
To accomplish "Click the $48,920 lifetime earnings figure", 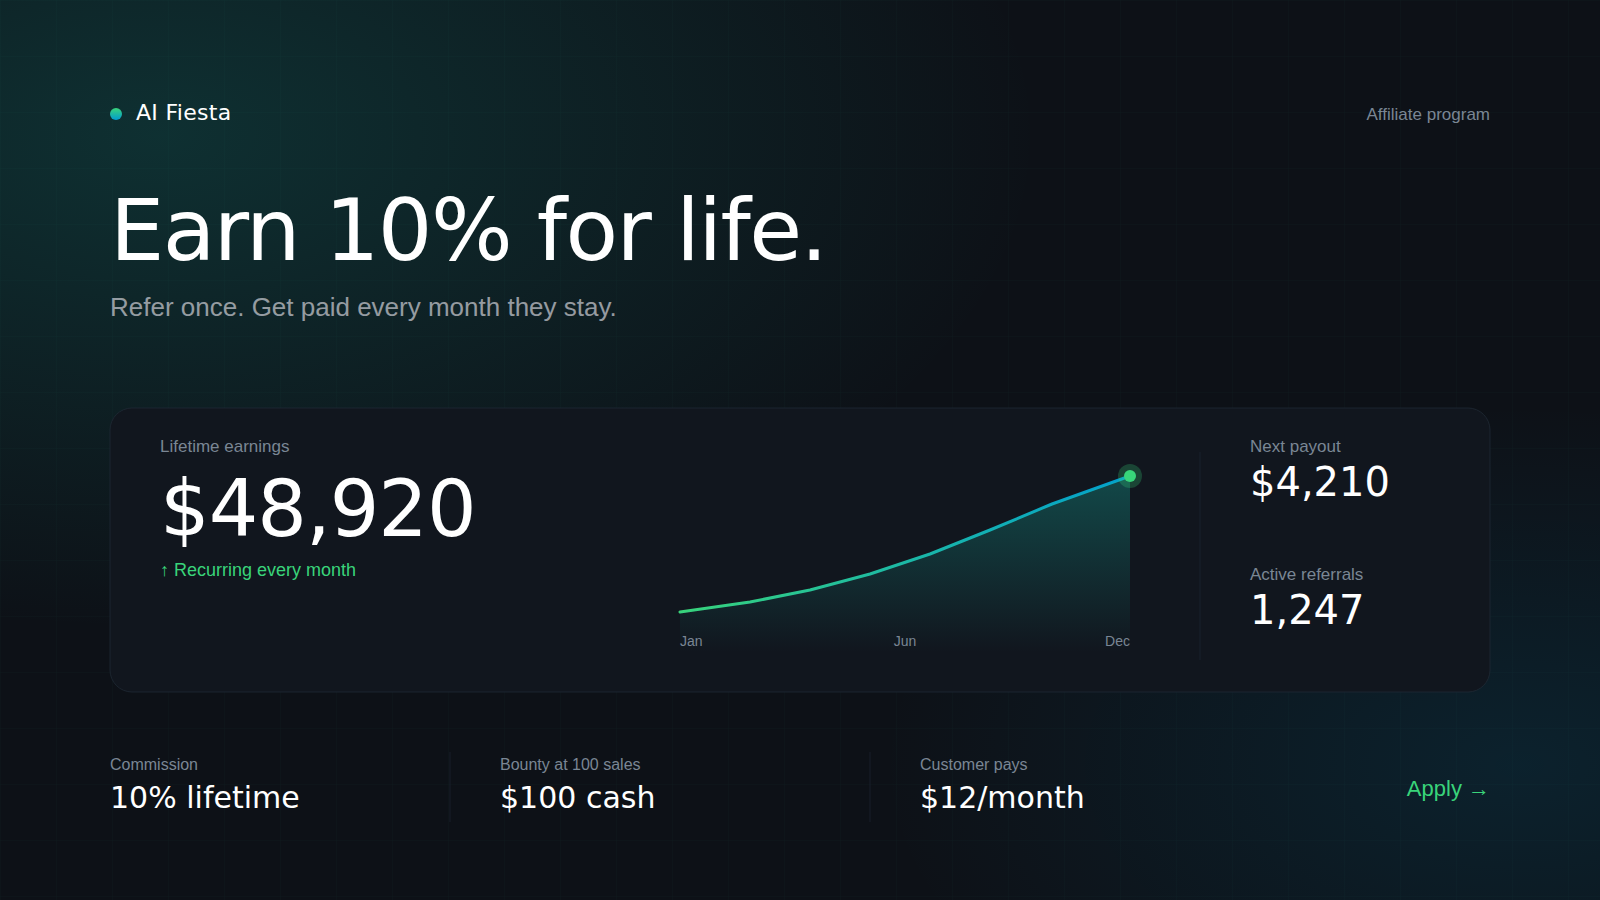I will [x=318, y=509].
